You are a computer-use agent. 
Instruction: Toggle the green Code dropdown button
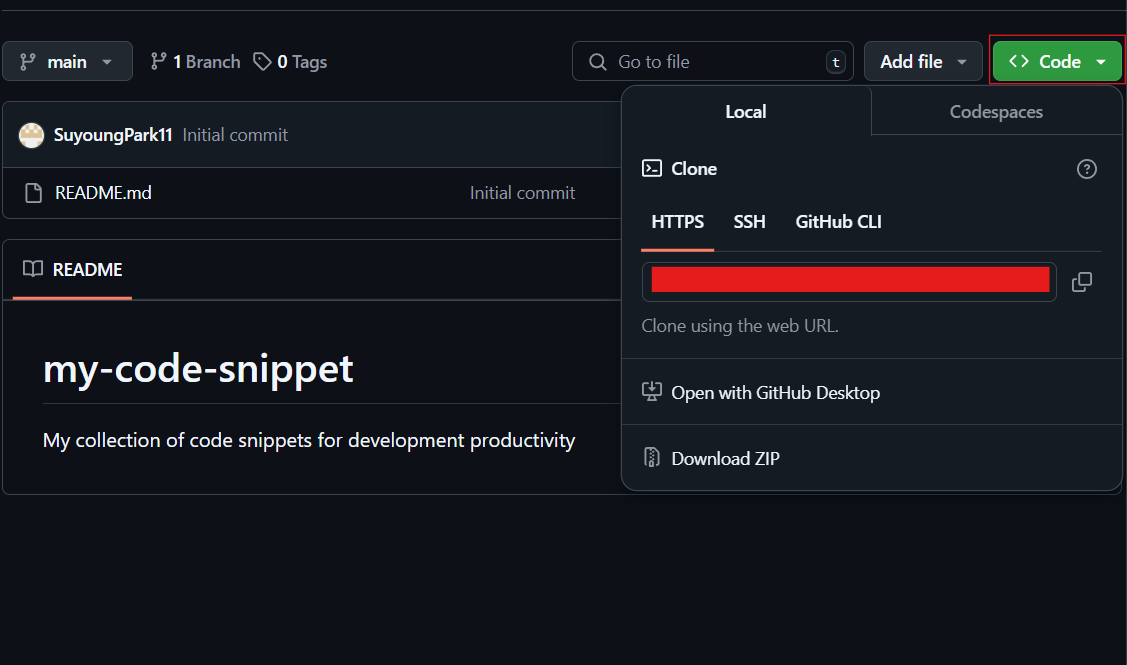pyautogui.click(x=1057, y=62)
